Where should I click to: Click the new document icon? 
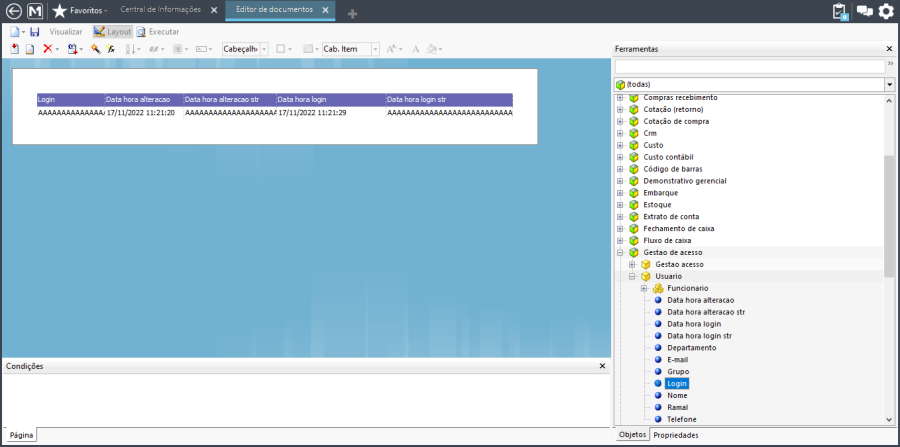pyautogui.click(x=14, y=32)
